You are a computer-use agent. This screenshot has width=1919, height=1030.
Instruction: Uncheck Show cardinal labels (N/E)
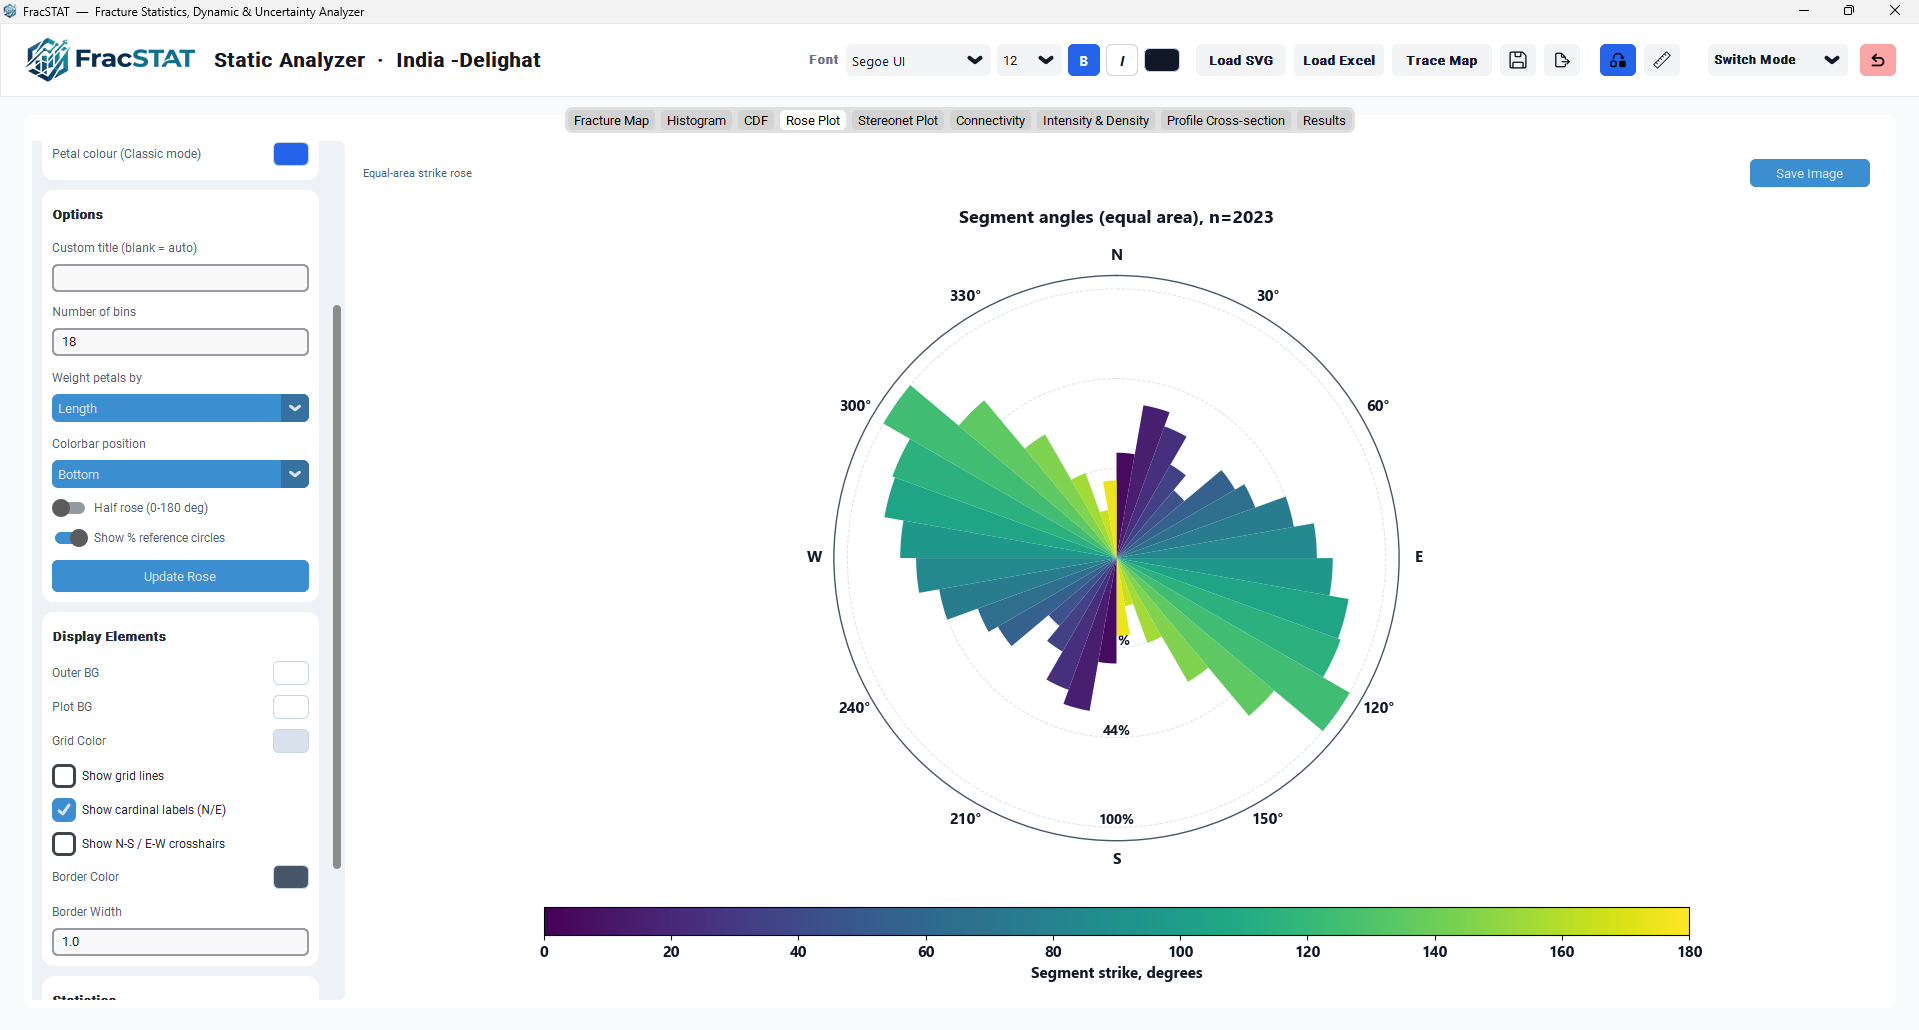coord(64,810)
